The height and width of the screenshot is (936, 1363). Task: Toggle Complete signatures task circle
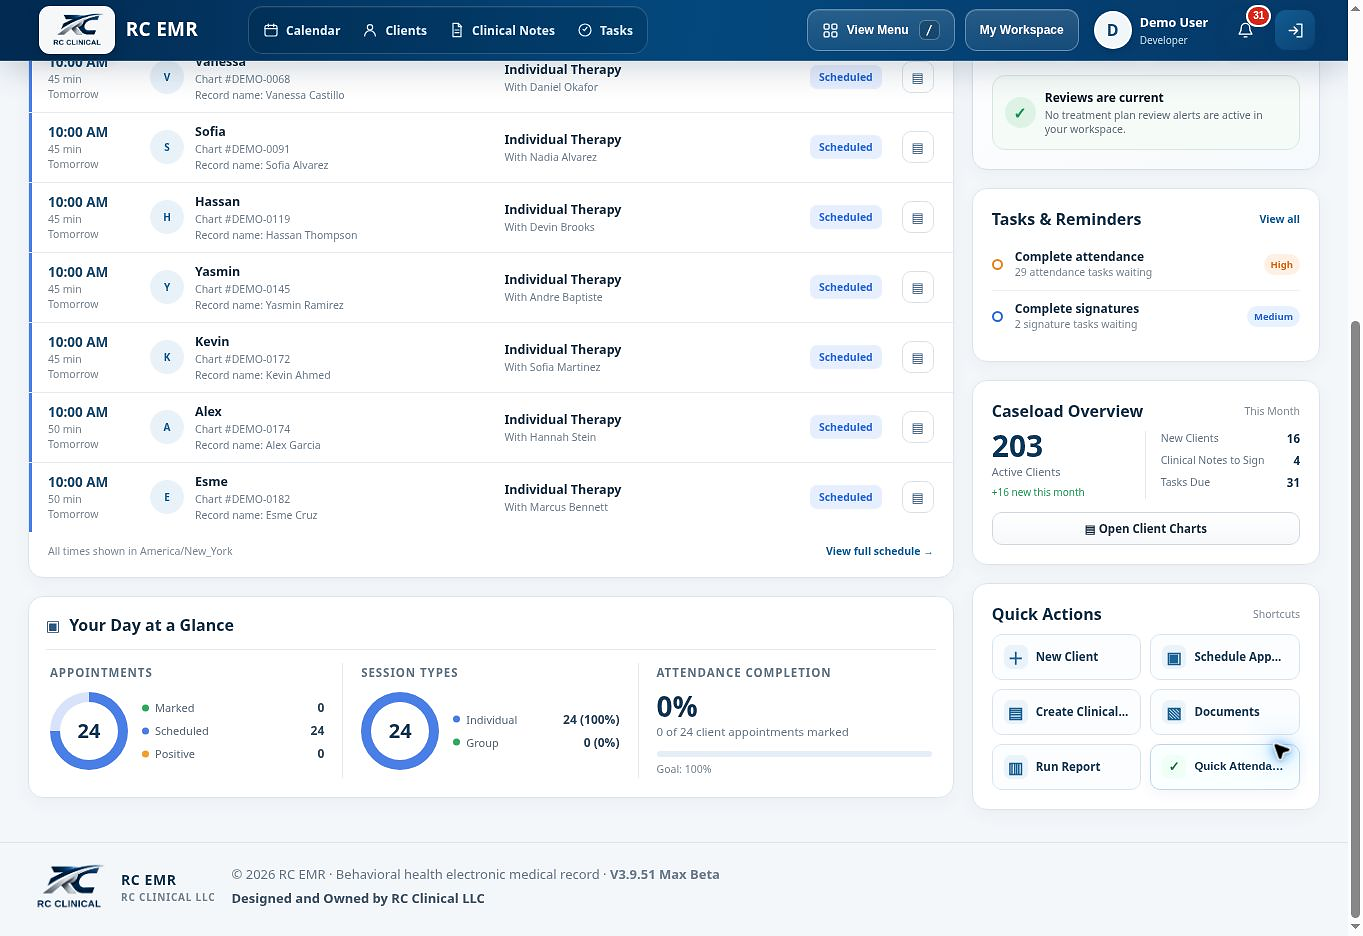tap(997, 317)
